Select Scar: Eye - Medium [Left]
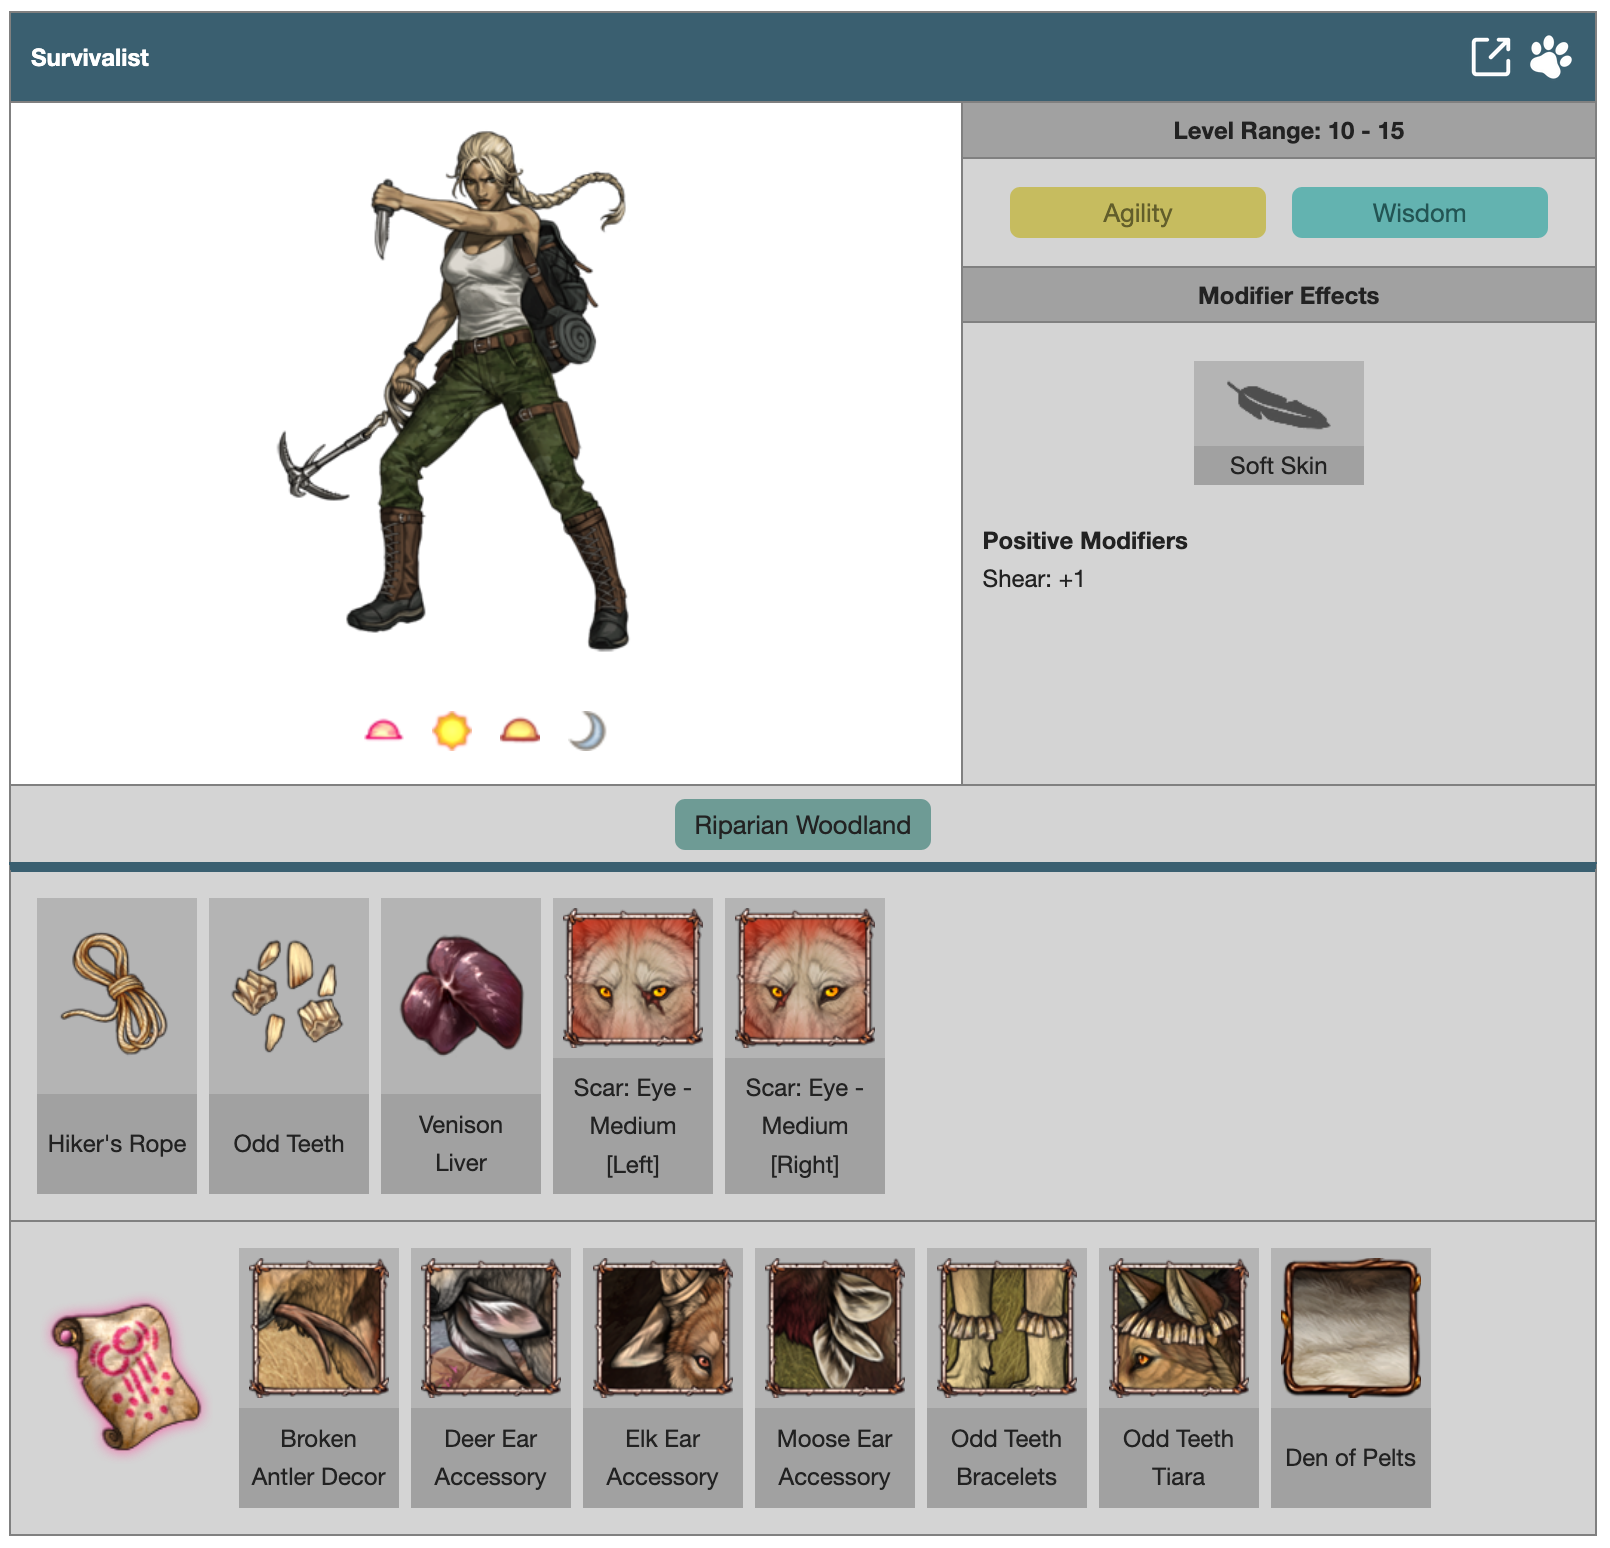Viewport: 1610px width, 1548px height. click(x=633, y=1045)
